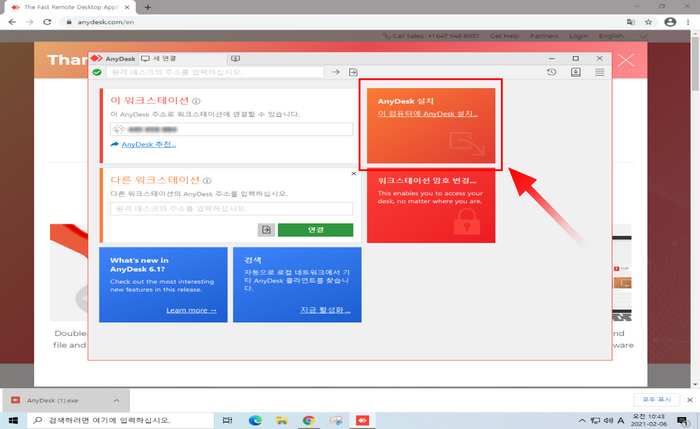
Task: Reload the anydesk.com page
Action: (x=47, y=22)
